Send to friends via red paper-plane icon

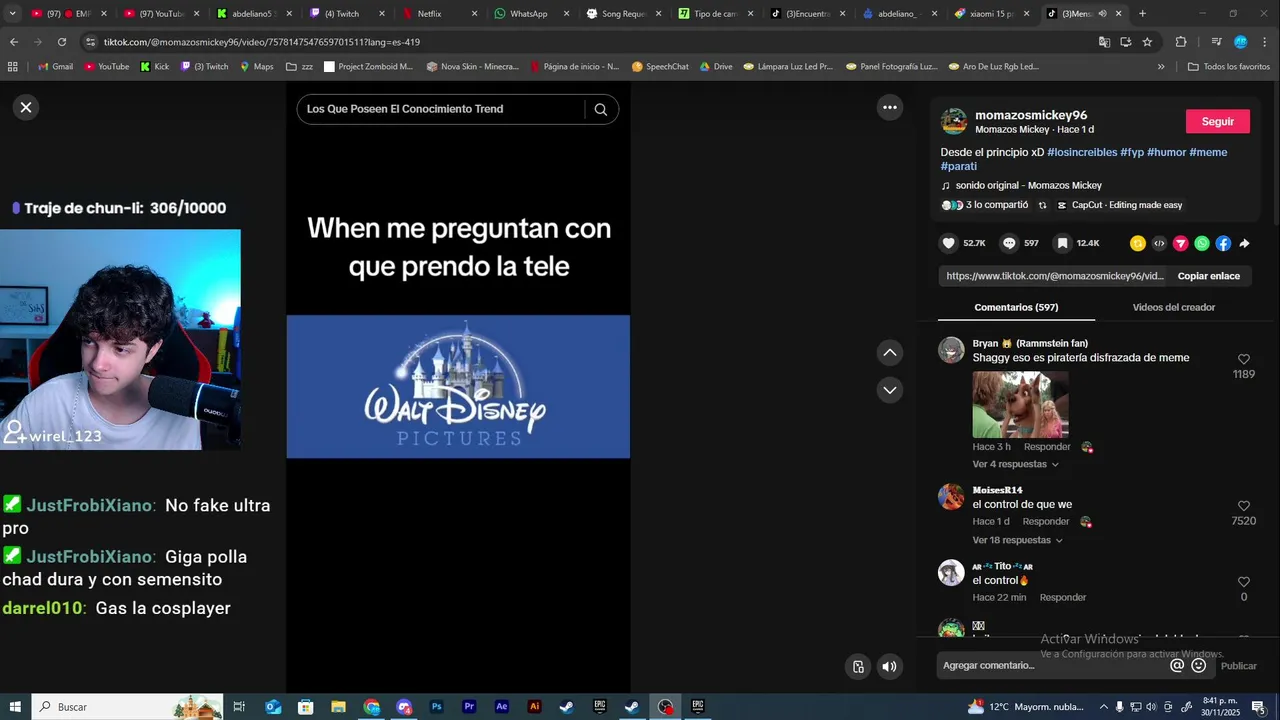point(1181,243)
